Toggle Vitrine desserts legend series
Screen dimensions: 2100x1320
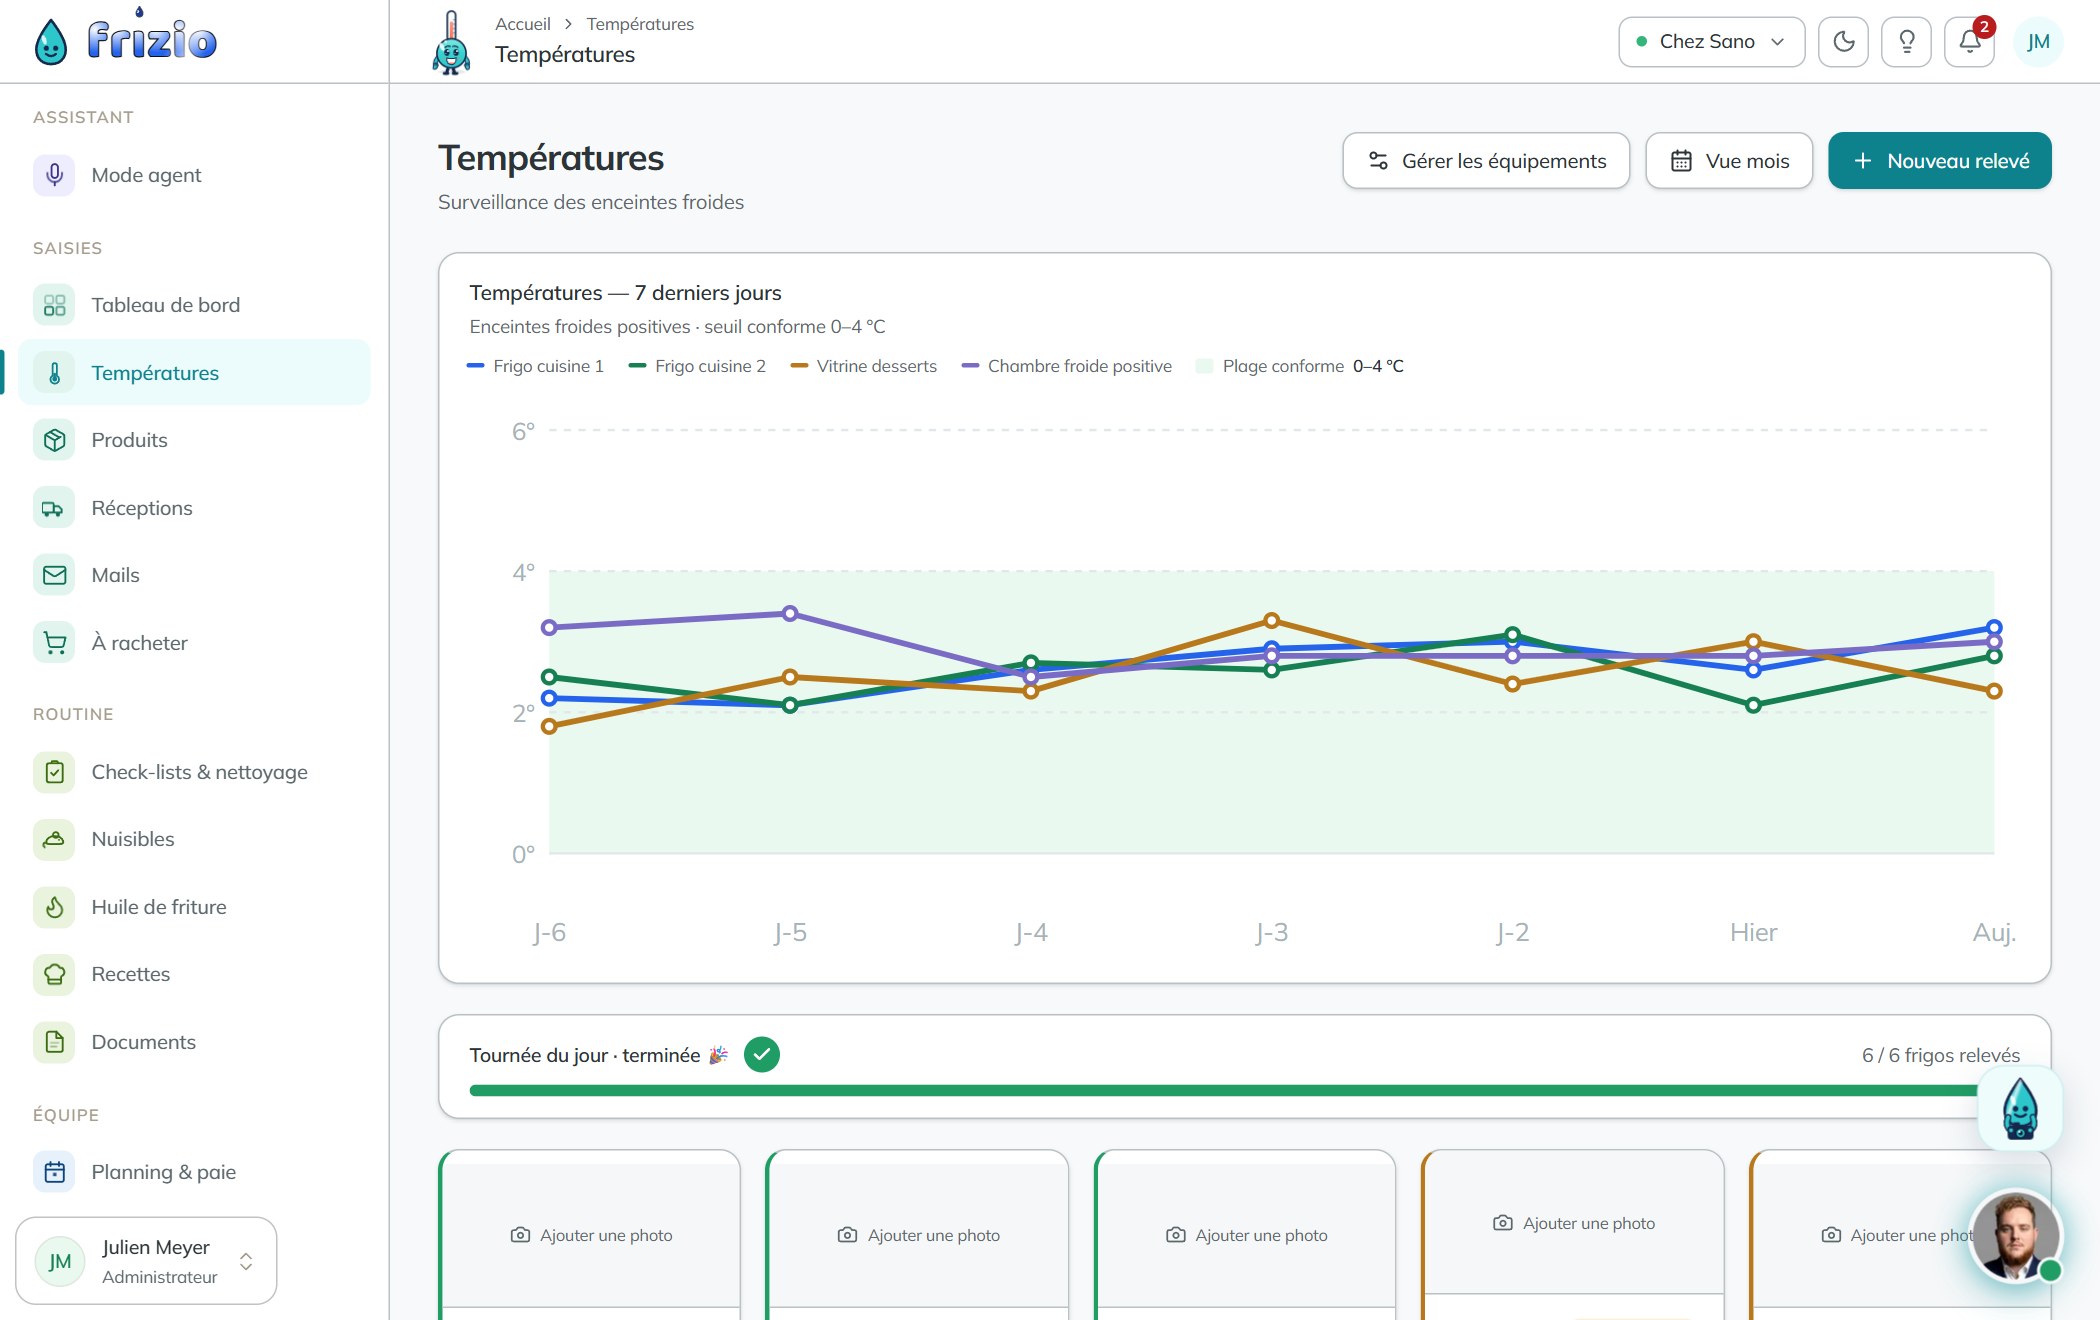click(x=864, y=366)
